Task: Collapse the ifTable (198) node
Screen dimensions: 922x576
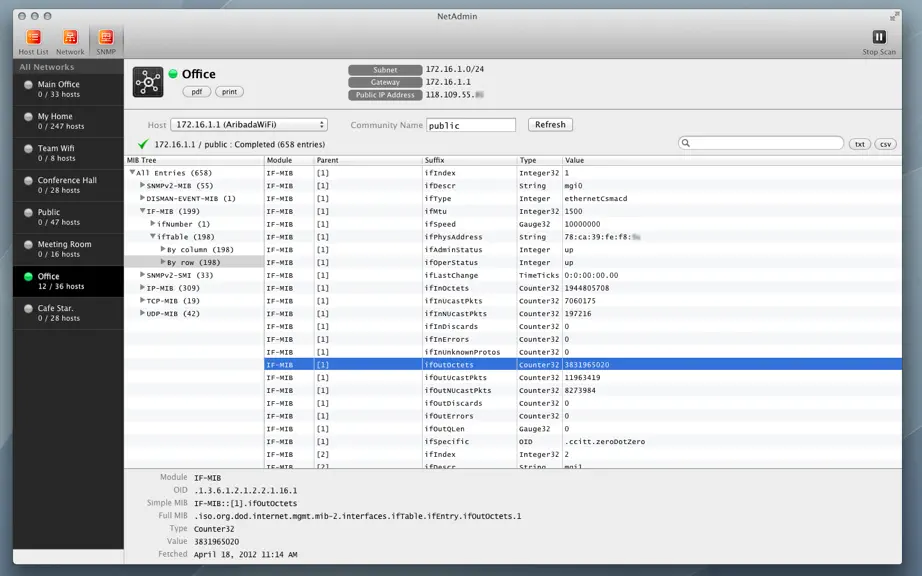Action: [153, 236]
